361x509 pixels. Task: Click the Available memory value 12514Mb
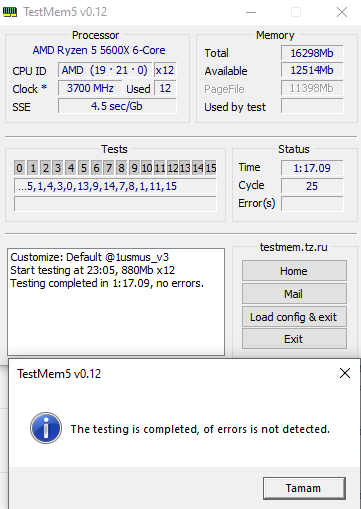312,70
